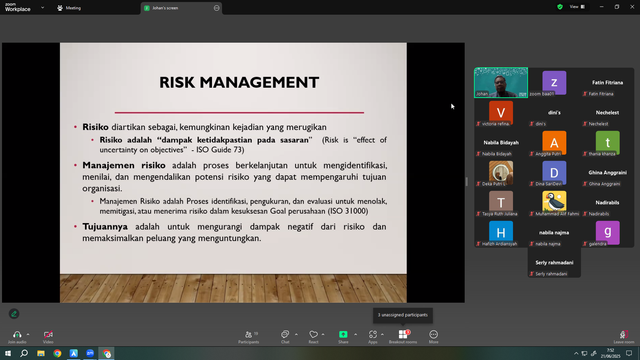Expand the chevron next to React
Screen dimensions: 640x360
click(x=323, y=335)
